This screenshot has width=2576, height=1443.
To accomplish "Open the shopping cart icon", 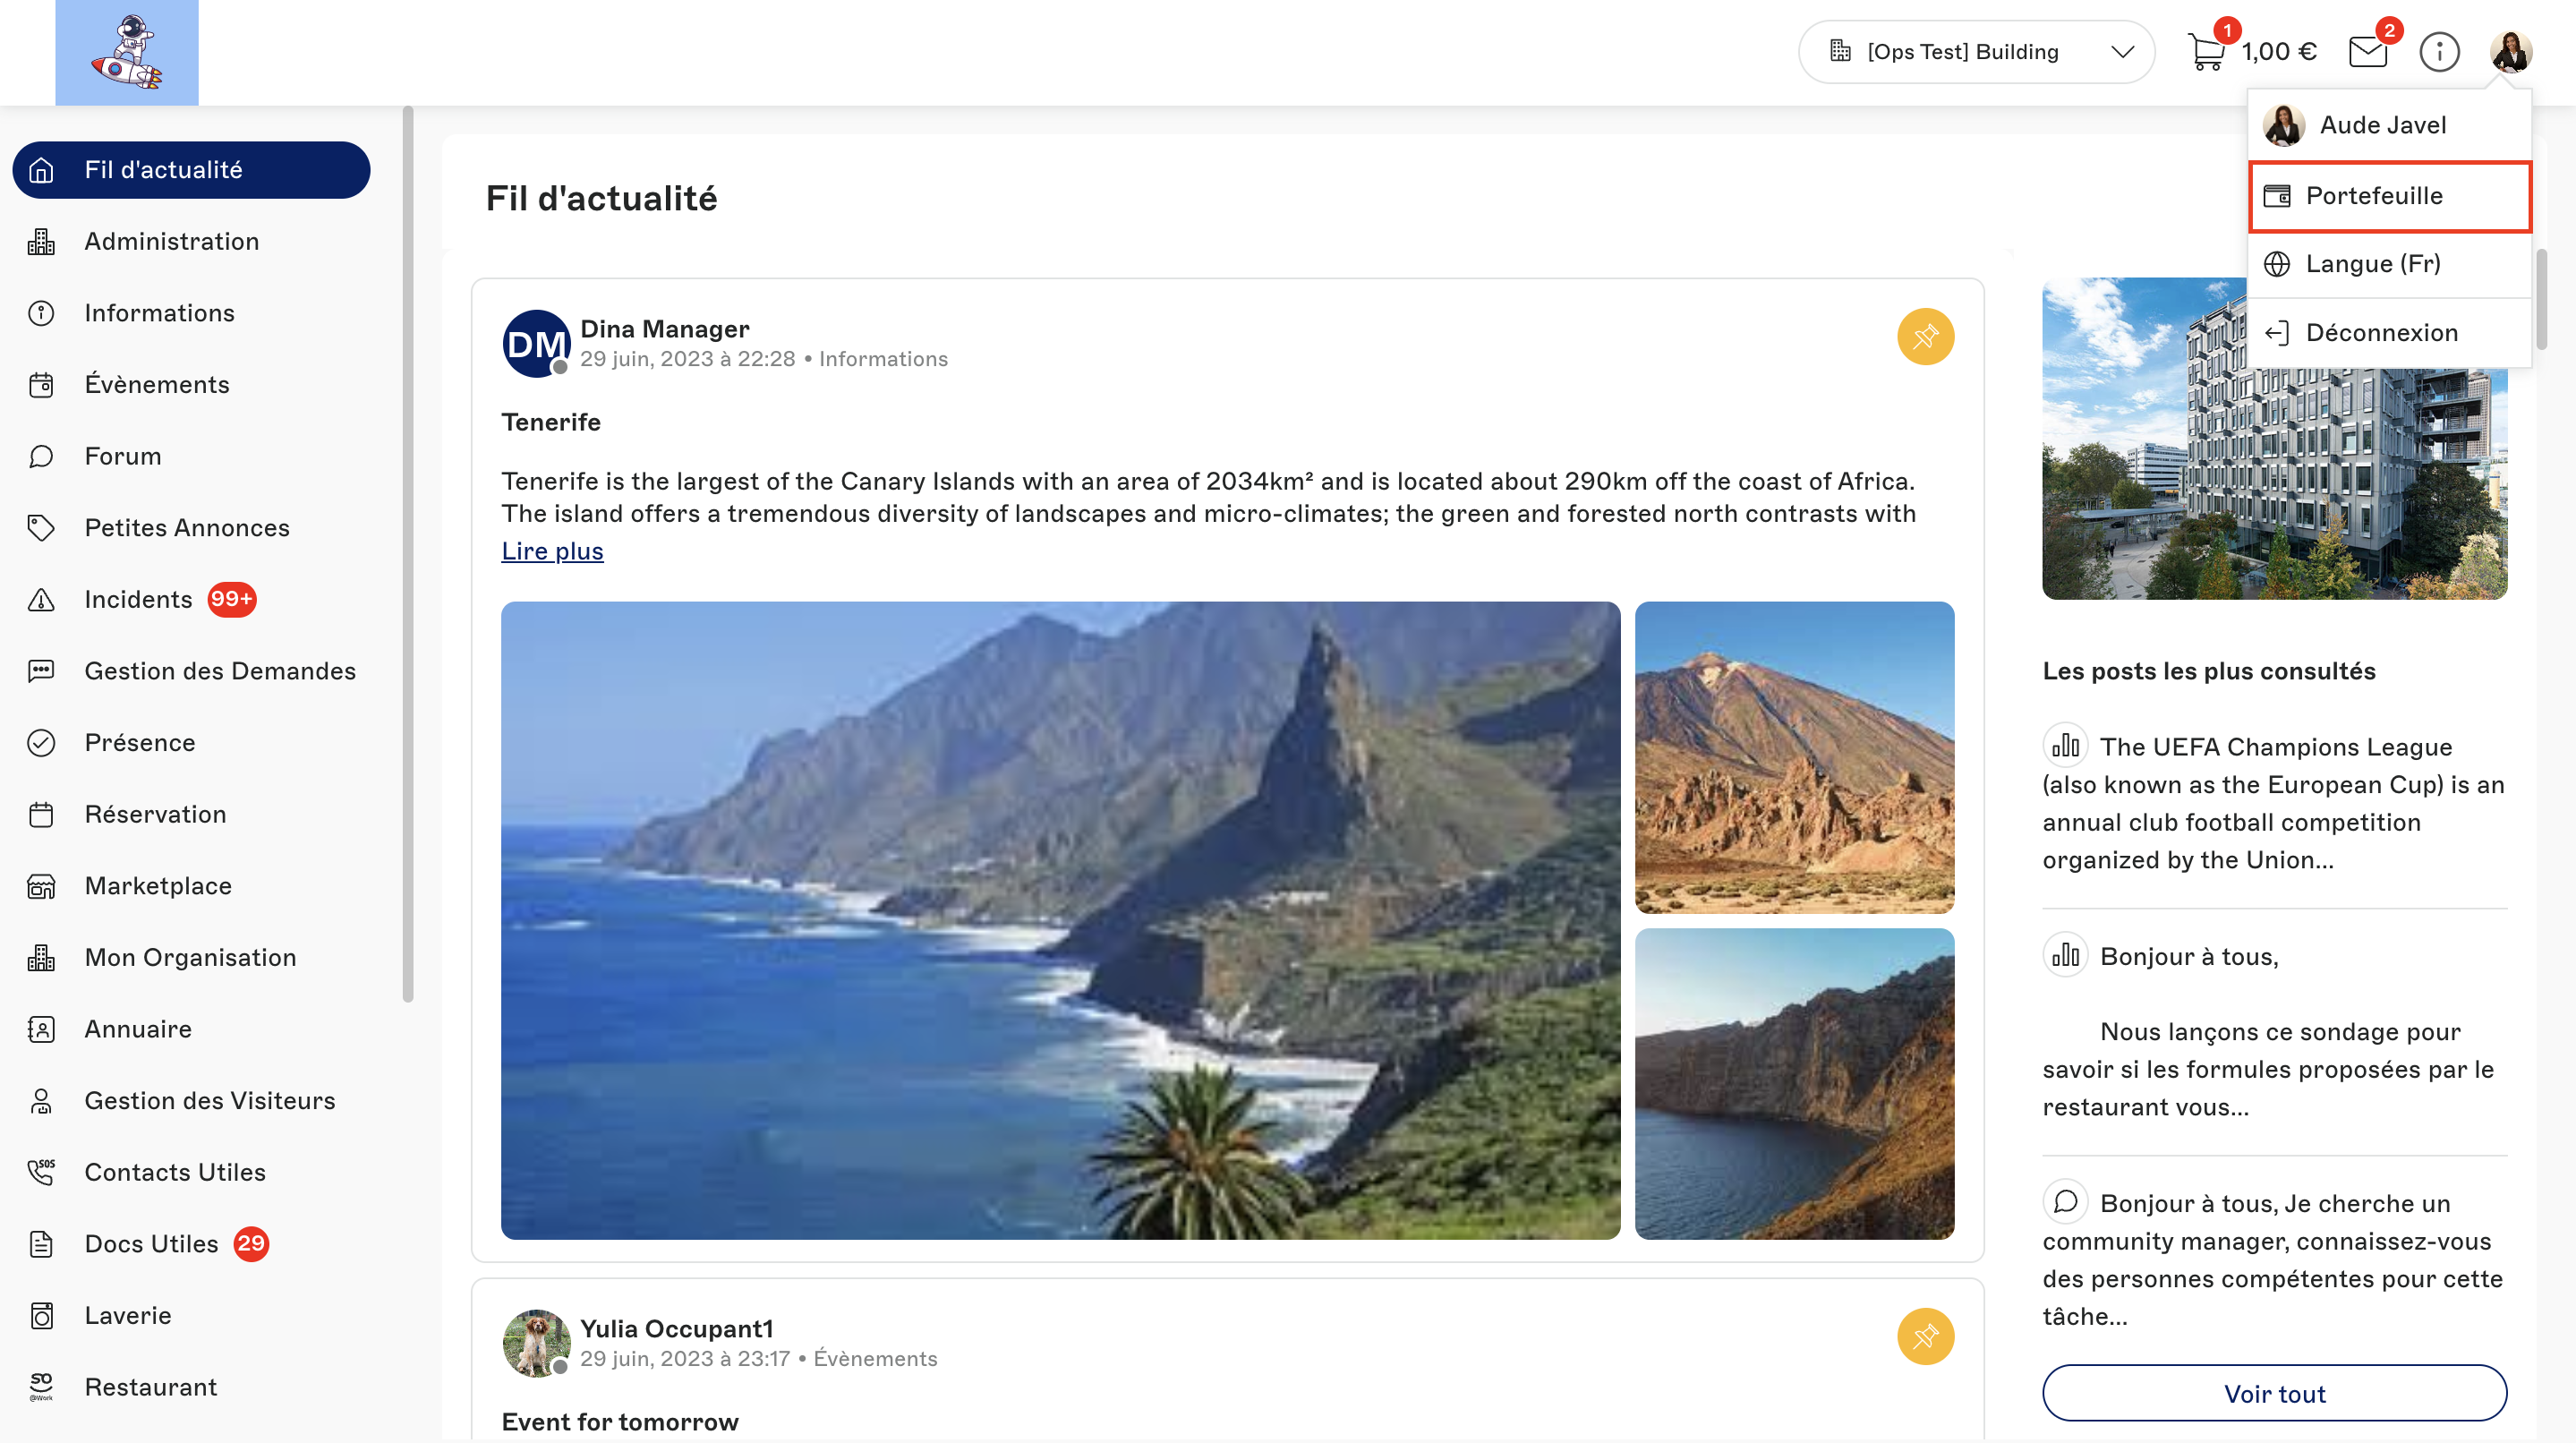I will click(2206, 52).
